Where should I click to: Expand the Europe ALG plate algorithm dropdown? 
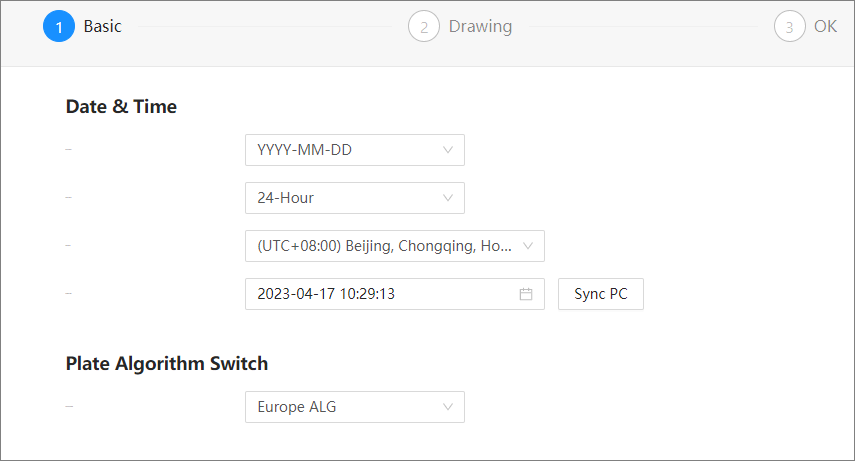click(x=355, y=407)
